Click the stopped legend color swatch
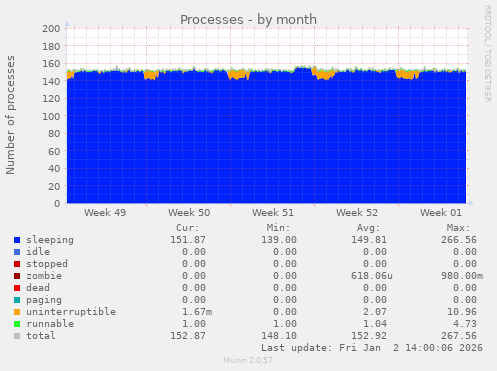The image size is (497, 371). (17, 264)
